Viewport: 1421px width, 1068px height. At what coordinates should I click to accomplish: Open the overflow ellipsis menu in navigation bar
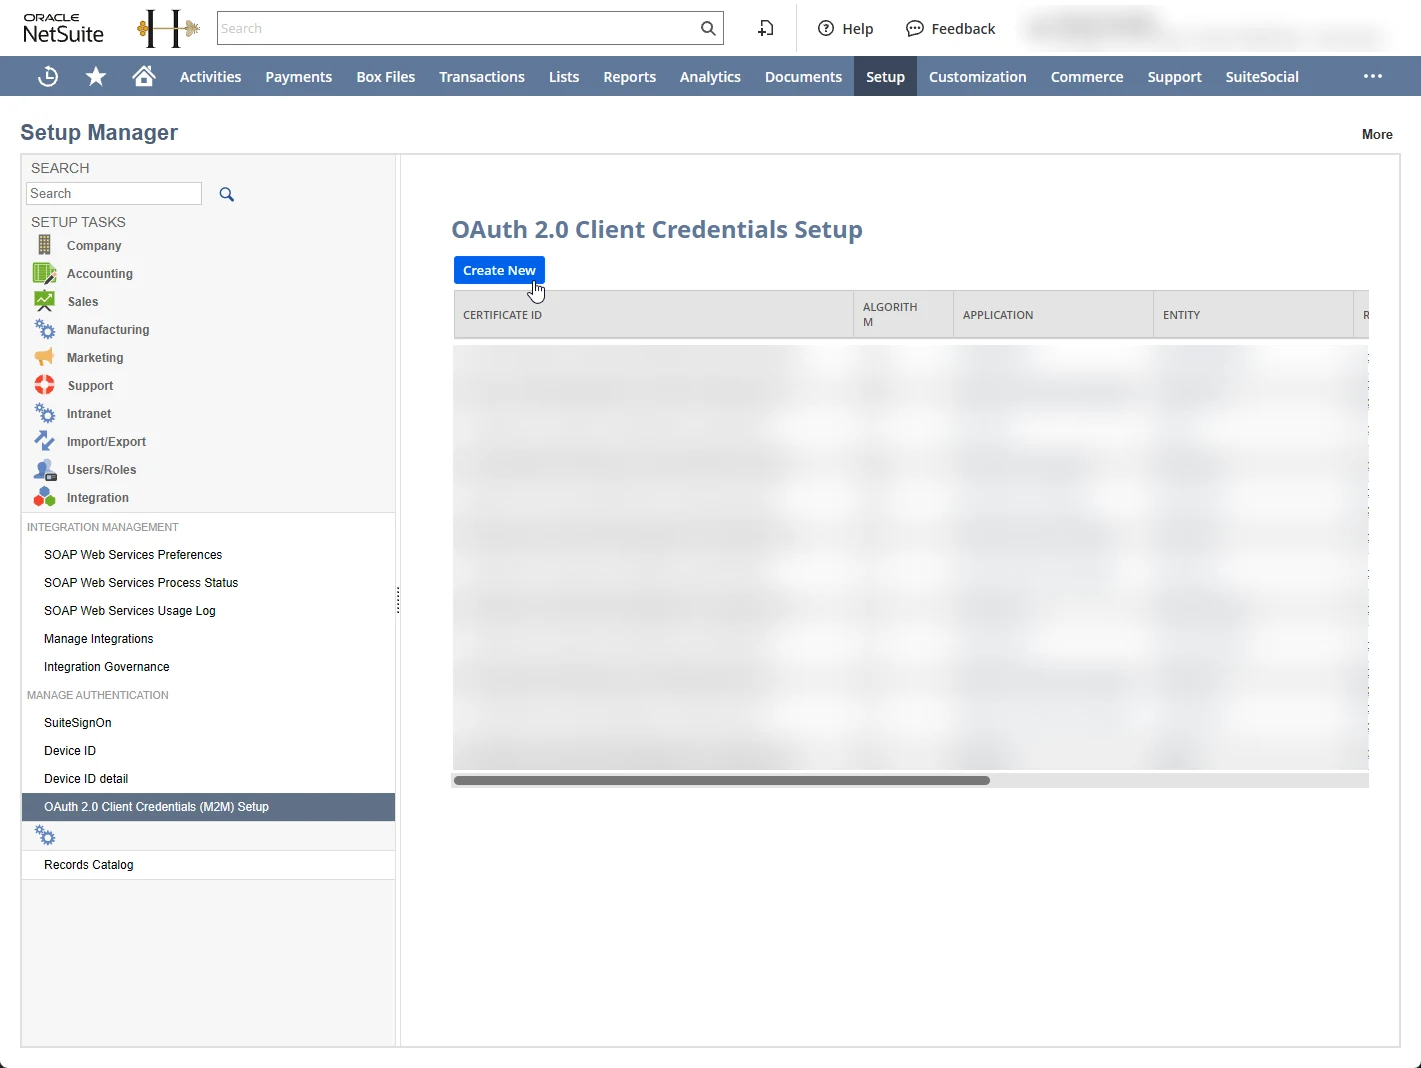pyautogui.click(x=1373, y=76)
